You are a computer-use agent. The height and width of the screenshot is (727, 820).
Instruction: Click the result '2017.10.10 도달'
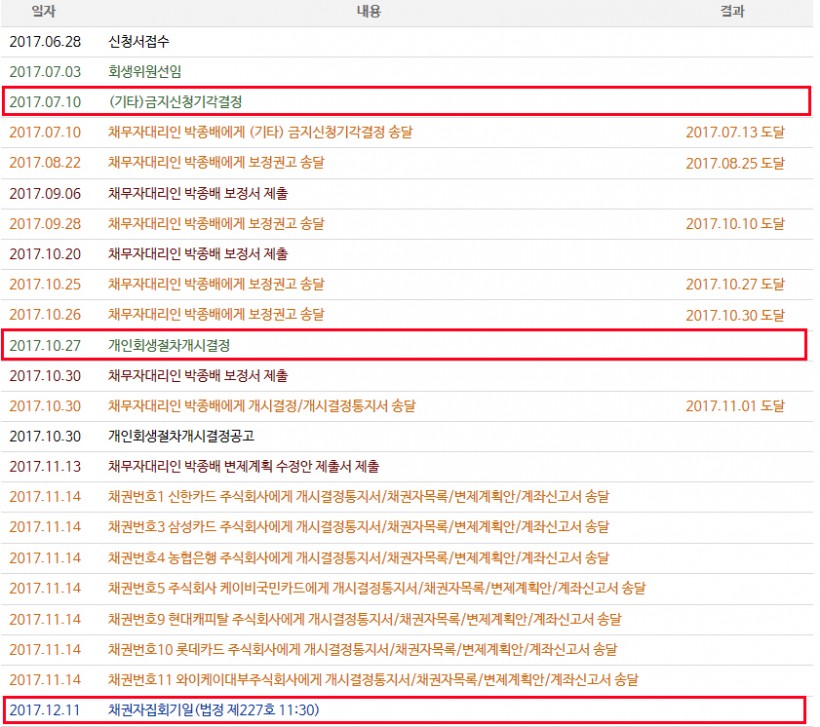(735, 224)
